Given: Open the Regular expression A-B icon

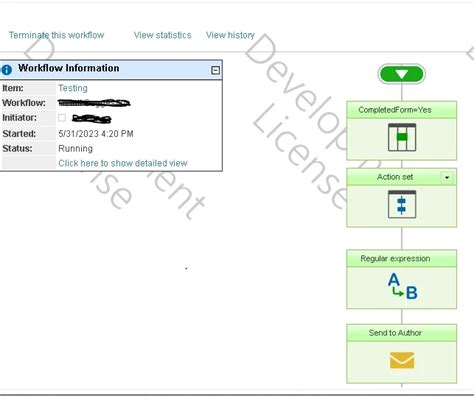Looking at the screenshot, I should pos(402,287).
